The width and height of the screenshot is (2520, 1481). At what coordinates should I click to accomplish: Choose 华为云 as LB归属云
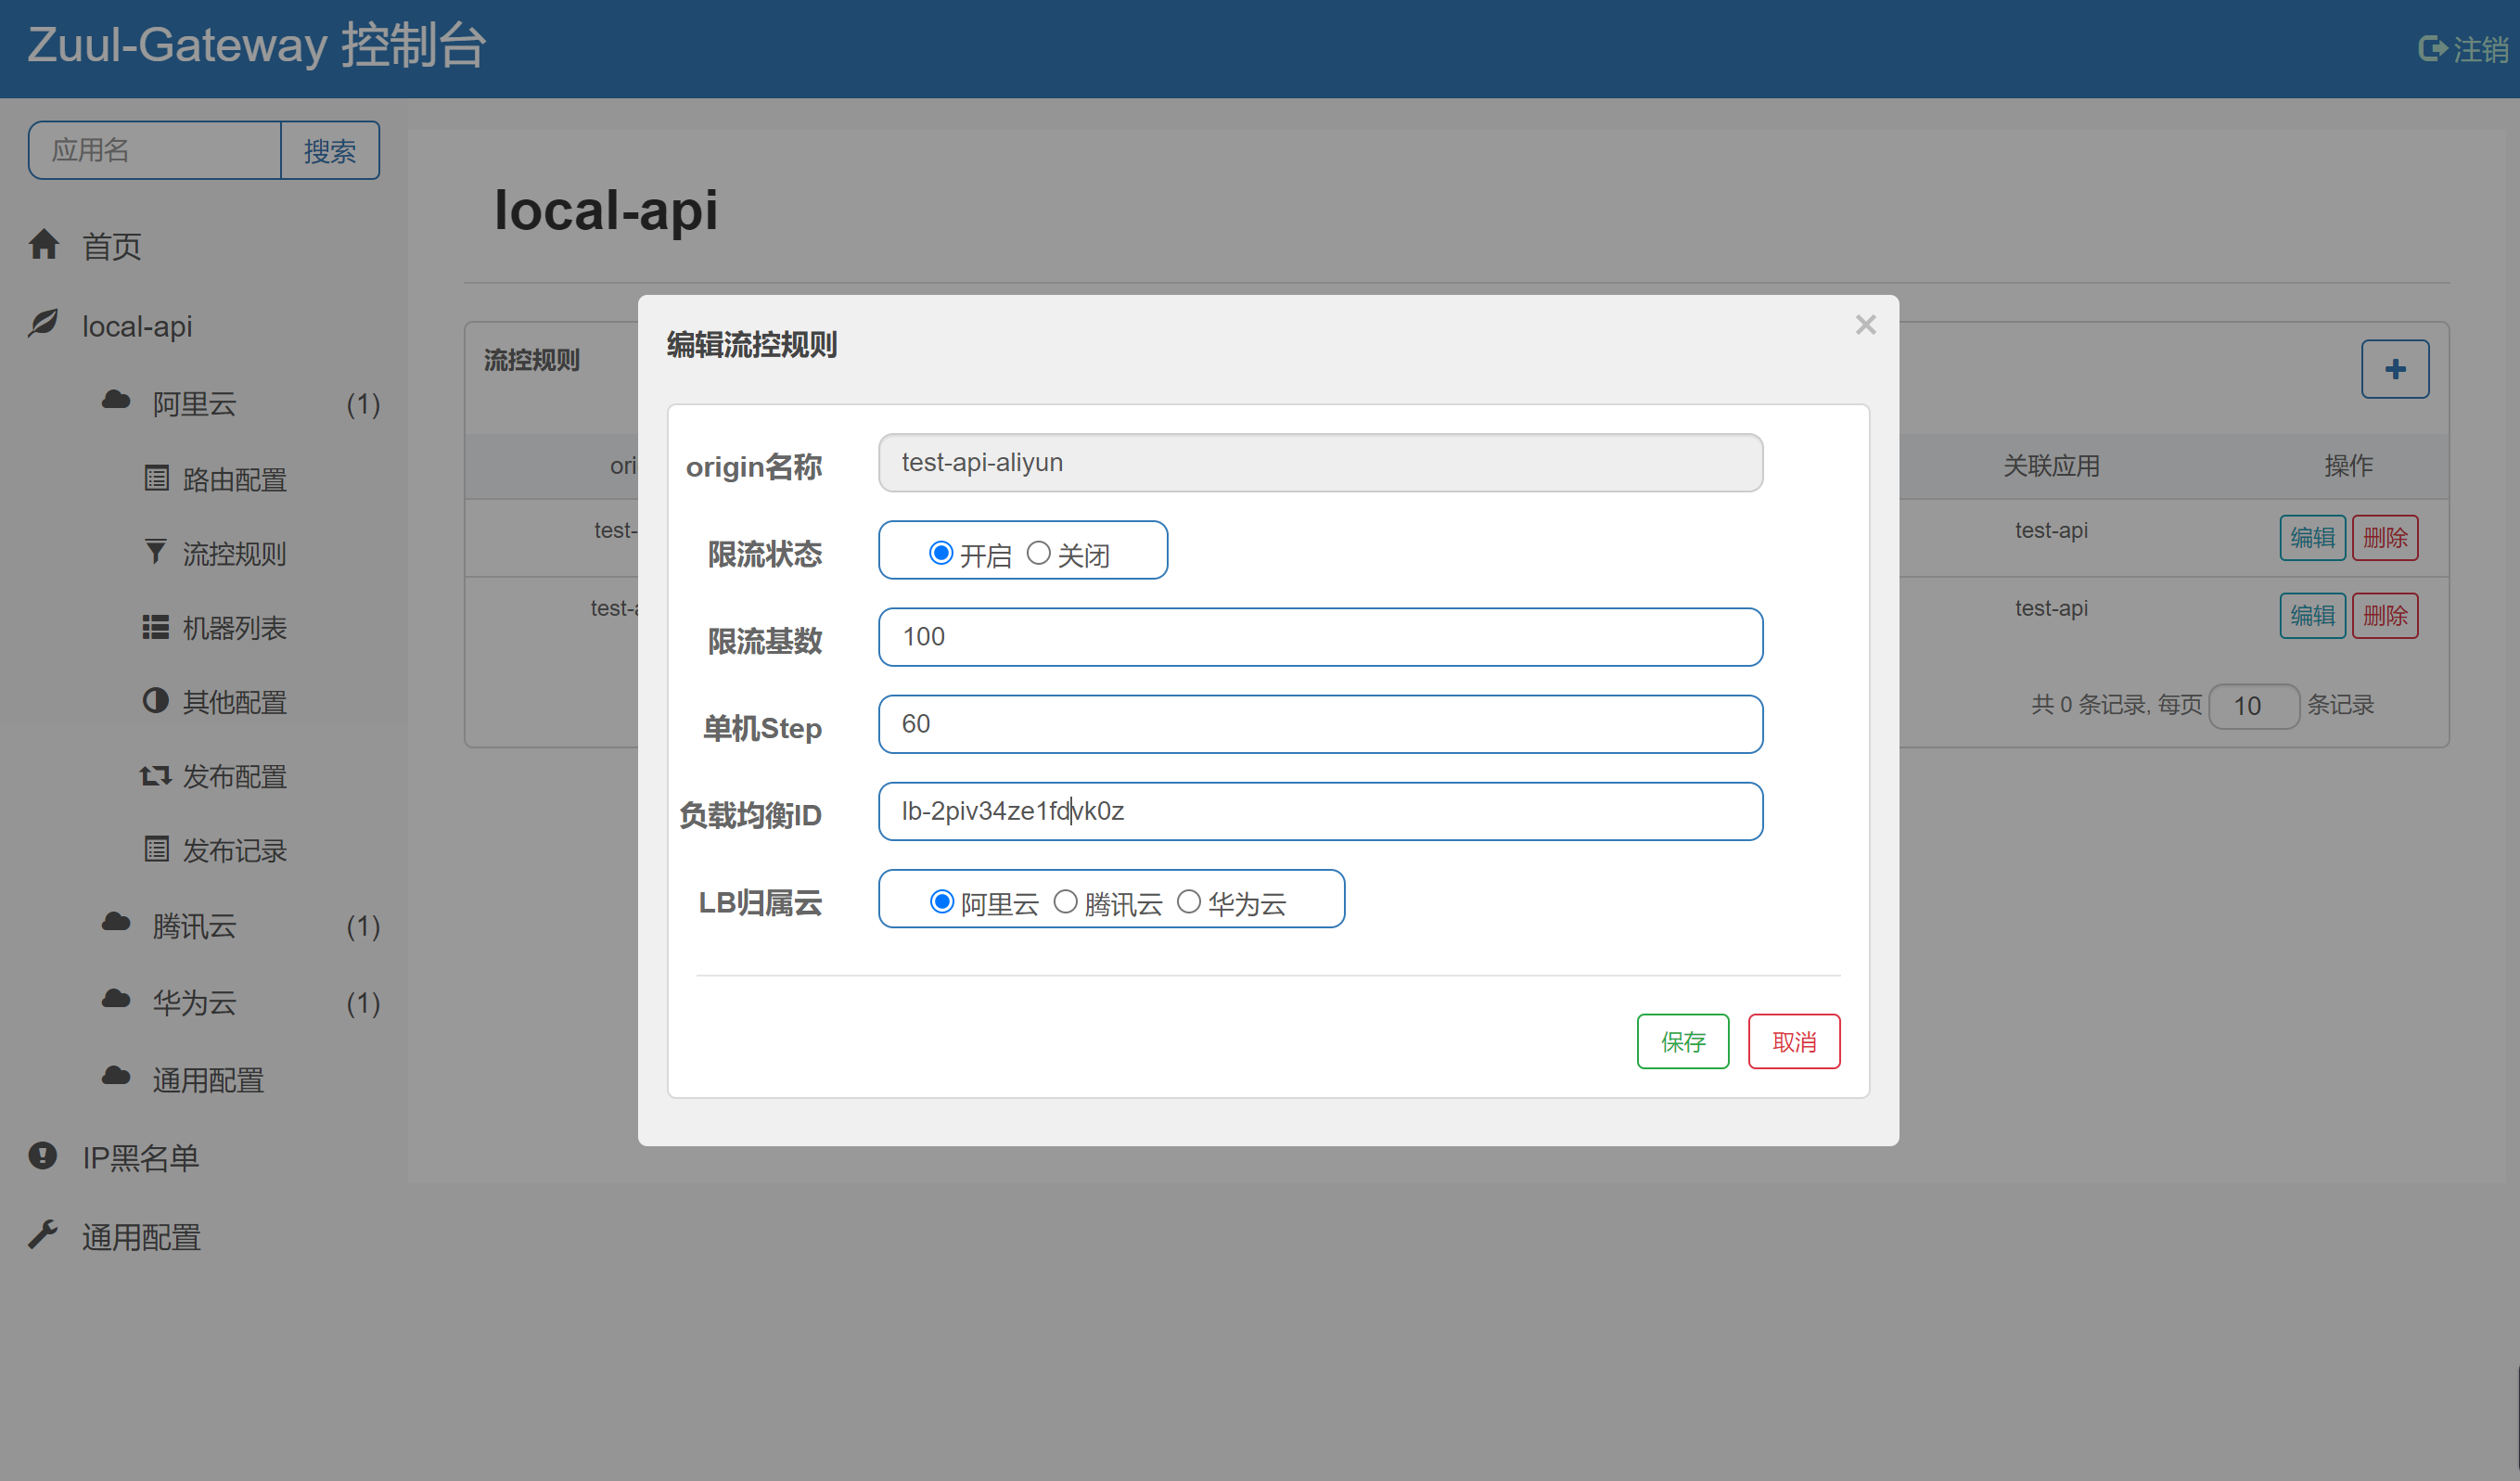click(x=1189, y=902)
